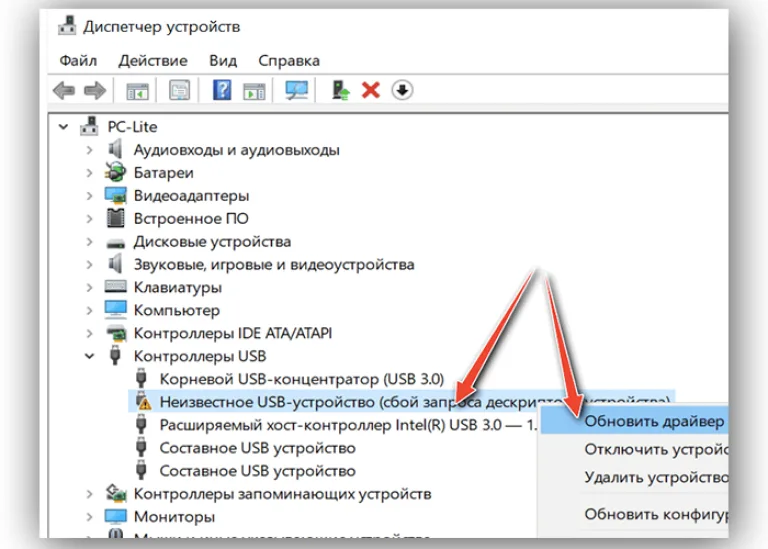The image size is (768, 549).
Task: Click the Дисковые устройства drive icon
Action: (x=116, y=242)
